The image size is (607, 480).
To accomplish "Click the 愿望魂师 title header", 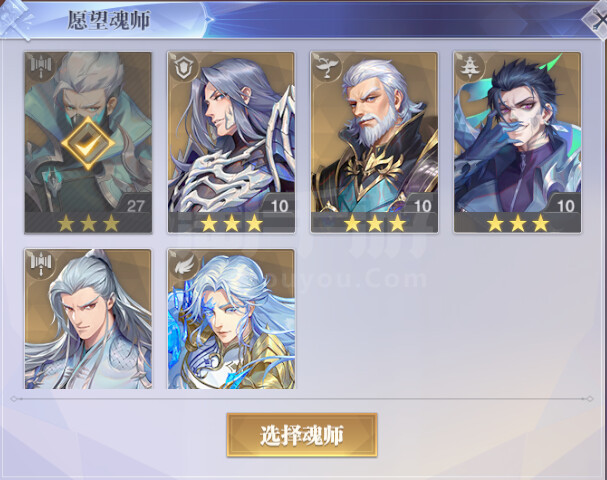I will point(109,21).
